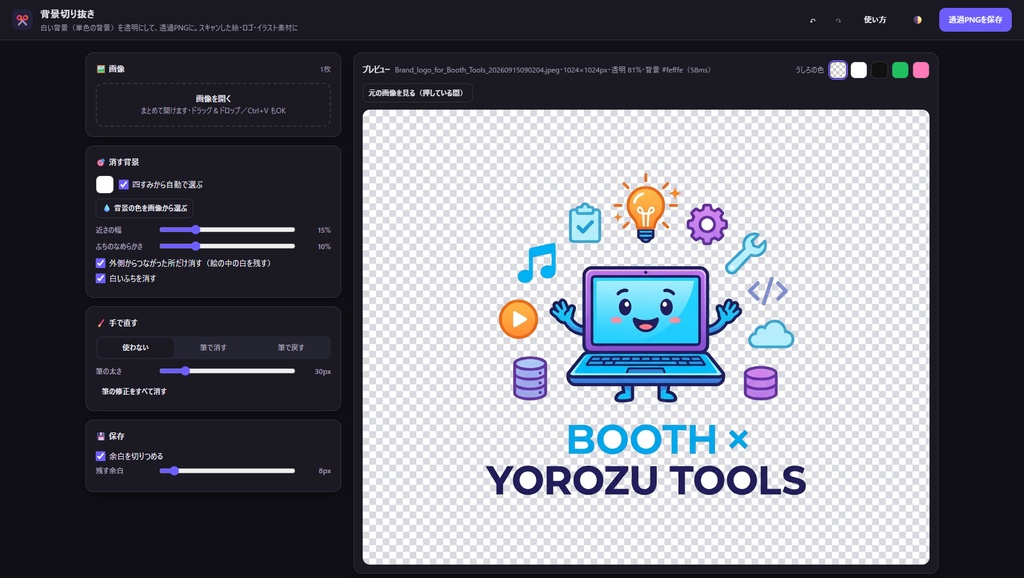Click 筆の修正をすべて消す button

(134, 391)
